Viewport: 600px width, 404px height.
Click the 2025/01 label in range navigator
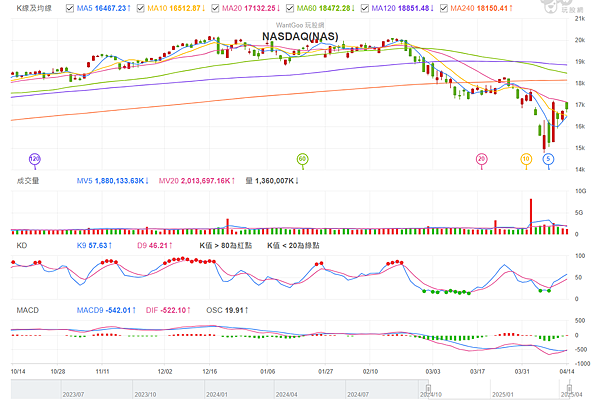coord(503,394)
